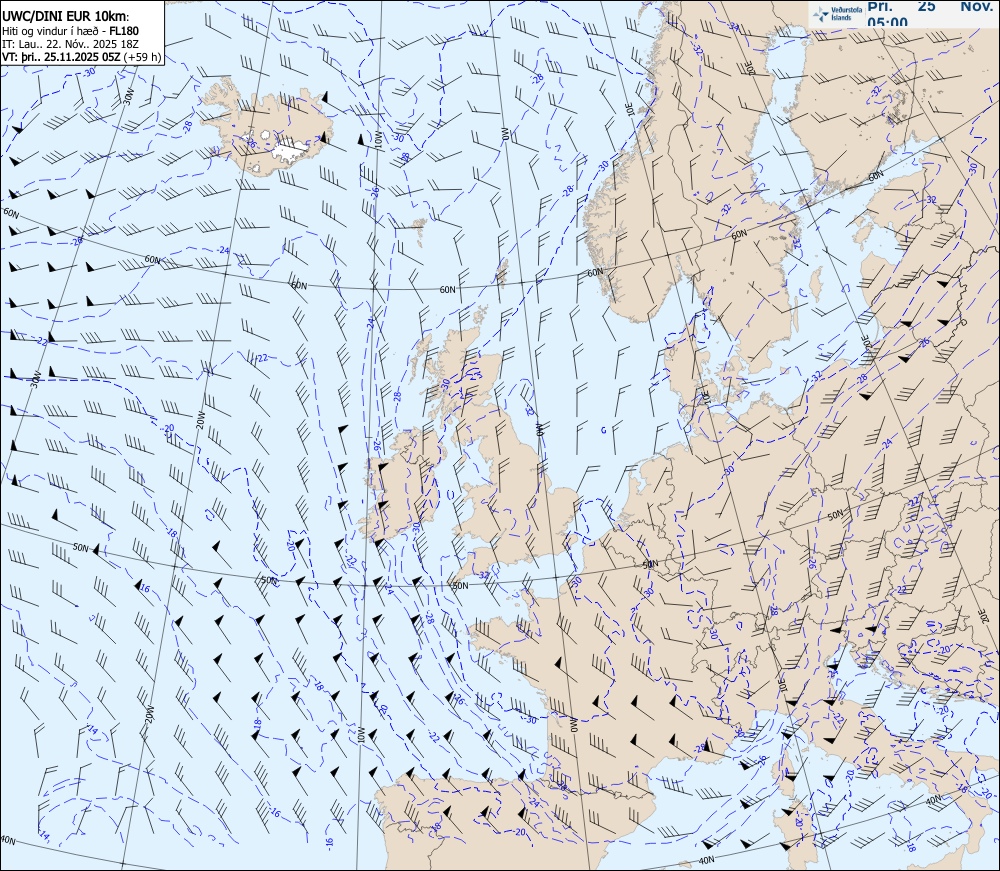The height and width of the screenshot is (871, 1000).
Task: Click the 'Hiti og vindur í hæð - FL180' line
Action: click(70, 31)
